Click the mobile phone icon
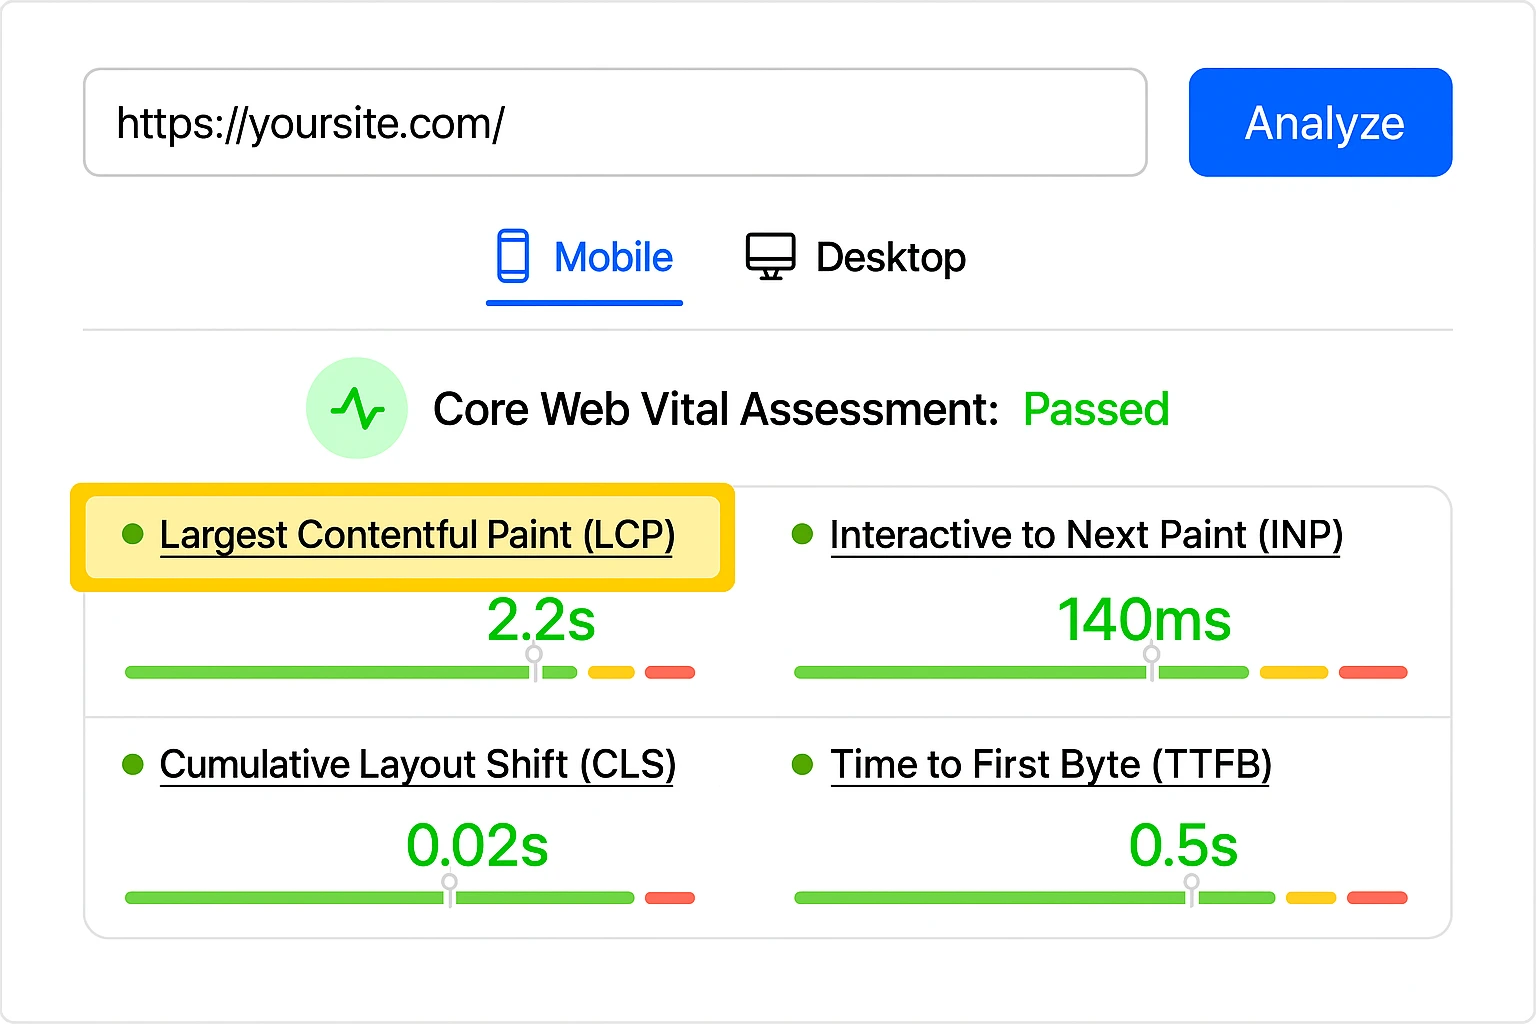1536x1024 pixels. pos(513,256)
